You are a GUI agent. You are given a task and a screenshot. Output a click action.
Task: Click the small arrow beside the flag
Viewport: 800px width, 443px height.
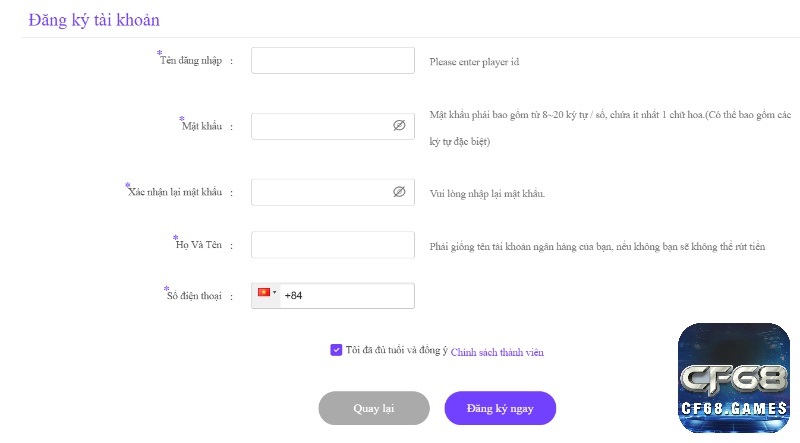pos(274,292)
